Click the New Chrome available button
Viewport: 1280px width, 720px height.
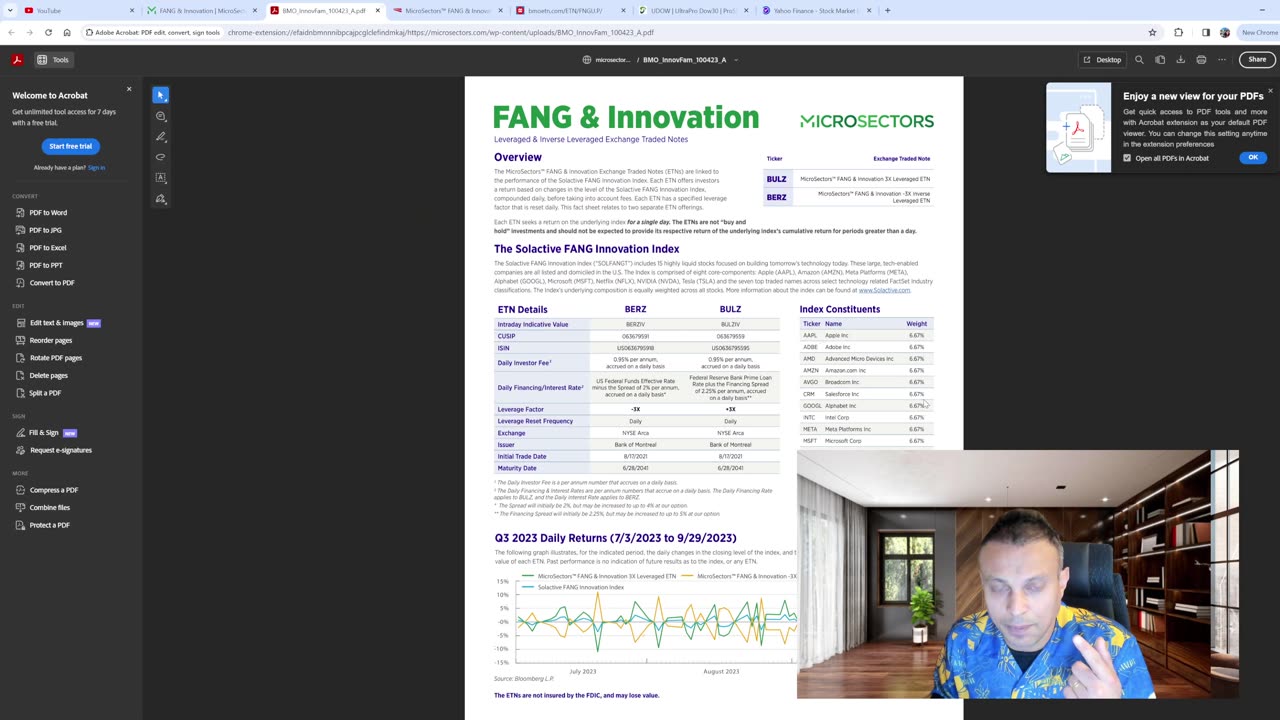pyautogui.click(x=1258, y=32)
